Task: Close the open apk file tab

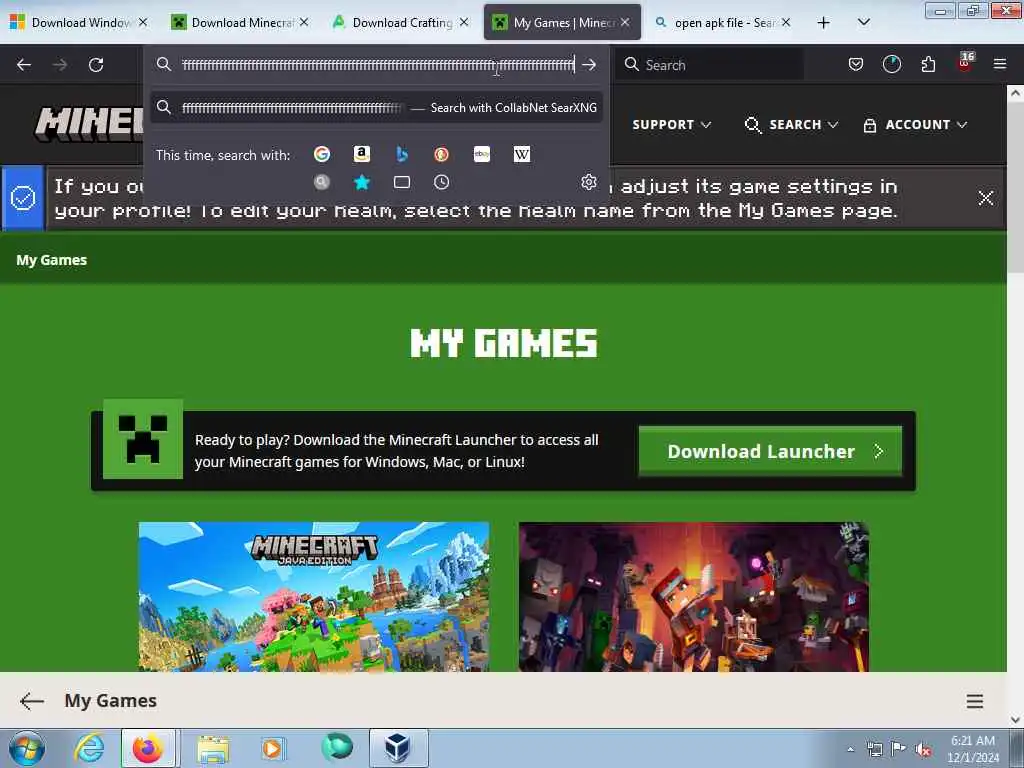Action: coord(786,22)
